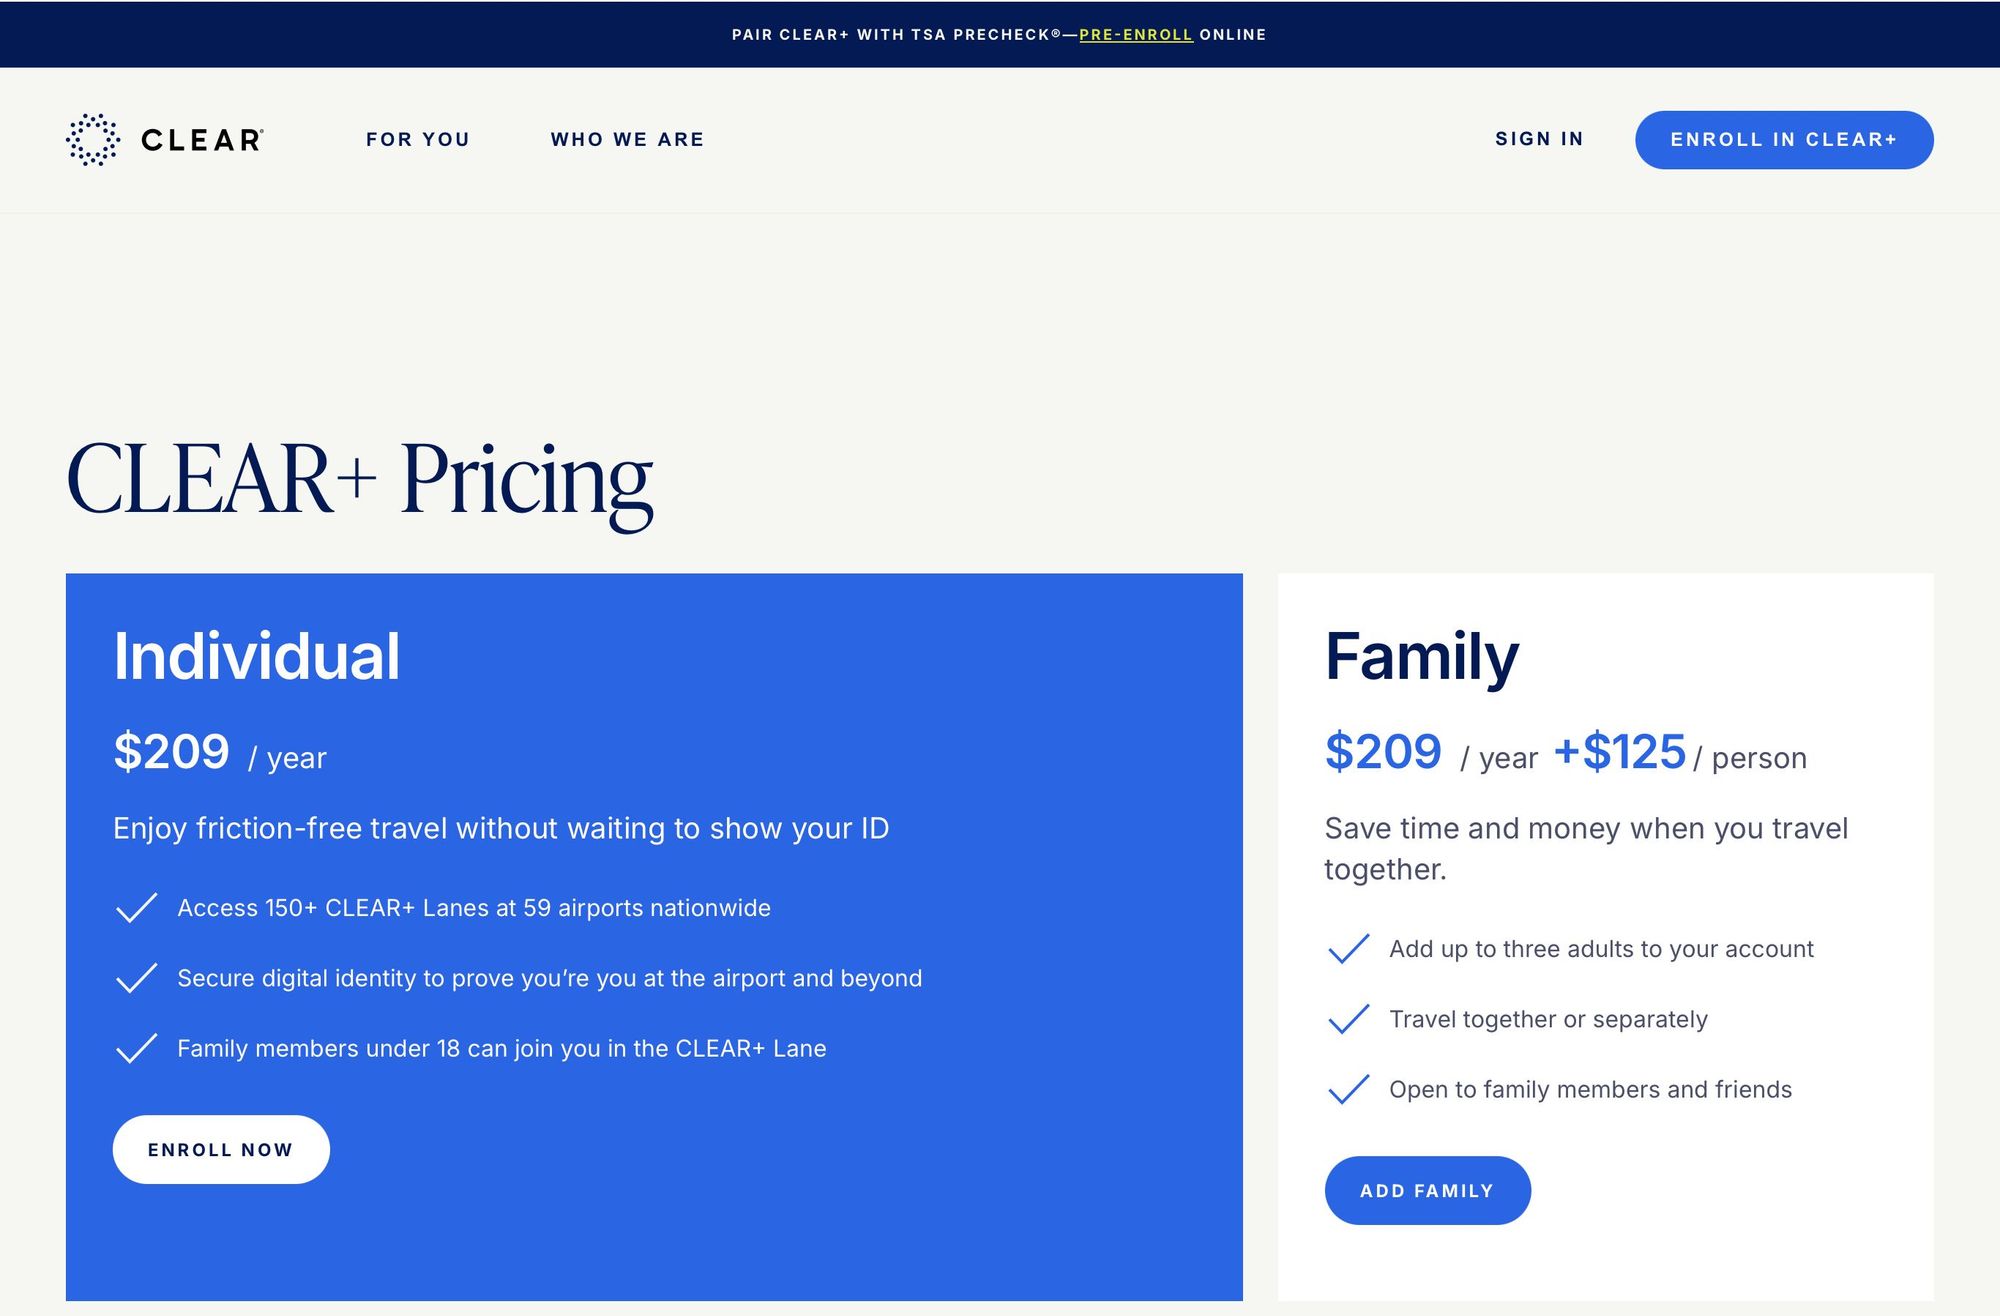Image resolution: width=2000 pixels, height=1316 pixels.
Task: Click the CLEAR wordmark in header
Action: (202, 140)
